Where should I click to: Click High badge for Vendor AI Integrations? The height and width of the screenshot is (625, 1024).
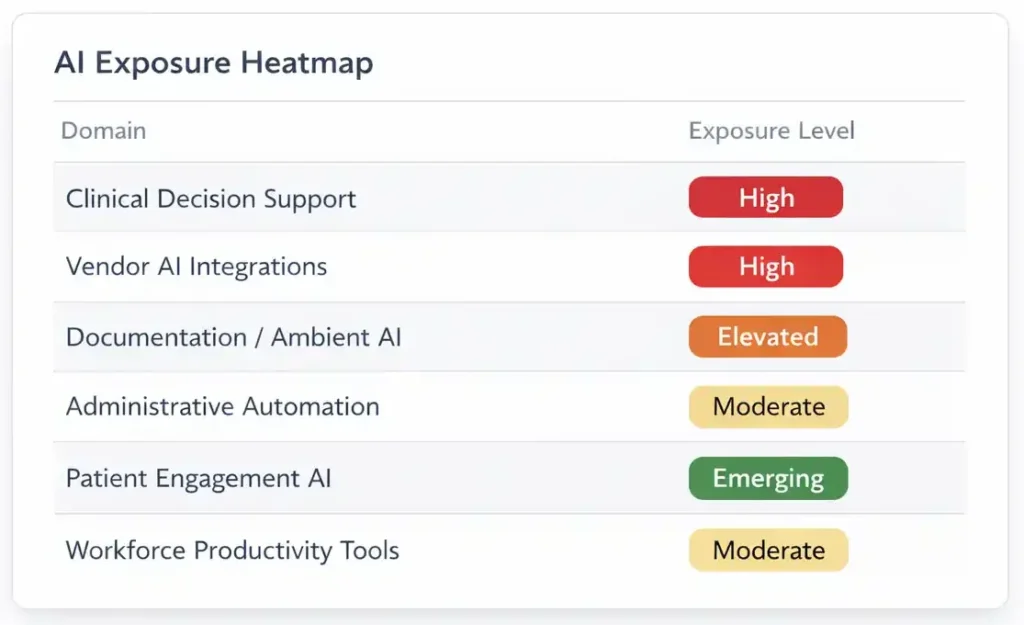(766, 267)
